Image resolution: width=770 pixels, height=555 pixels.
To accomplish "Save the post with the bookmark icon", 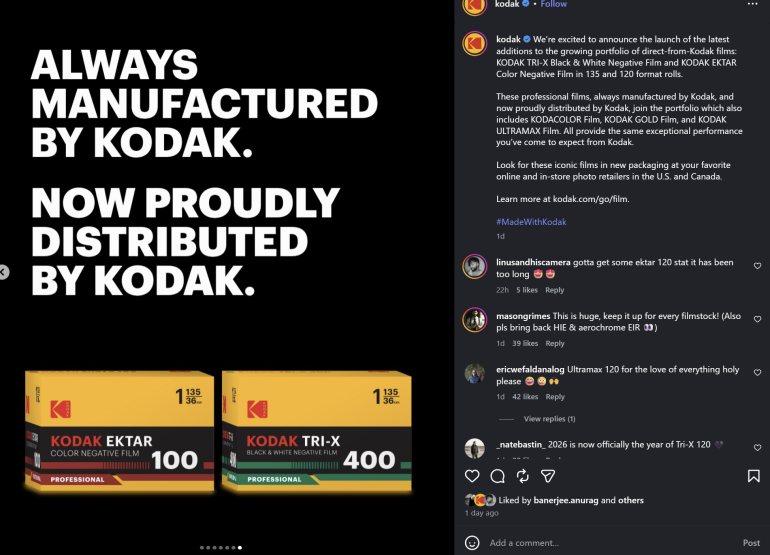I will [x=753, y=476].
